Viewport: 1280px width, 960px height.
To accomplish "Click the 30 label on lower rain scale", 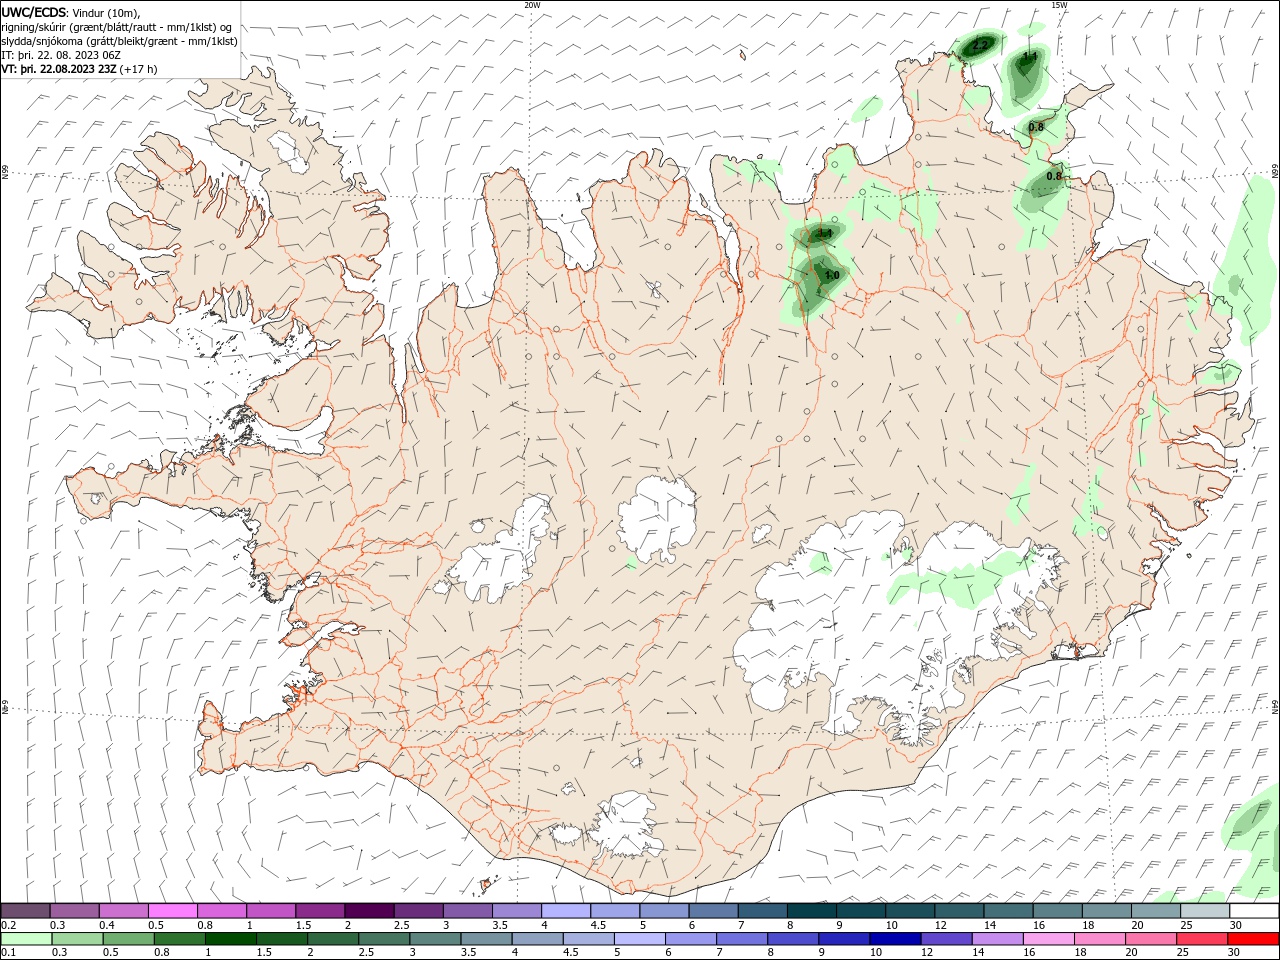I will pyautogui.click(x=1236, y=953).
